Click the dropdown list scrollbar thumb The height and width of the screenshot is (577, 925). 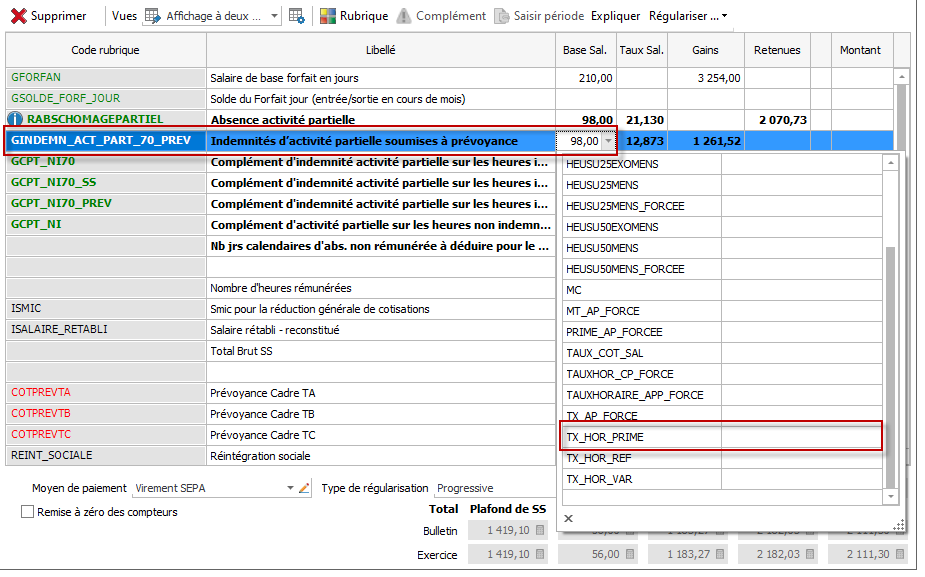point(891,368)
